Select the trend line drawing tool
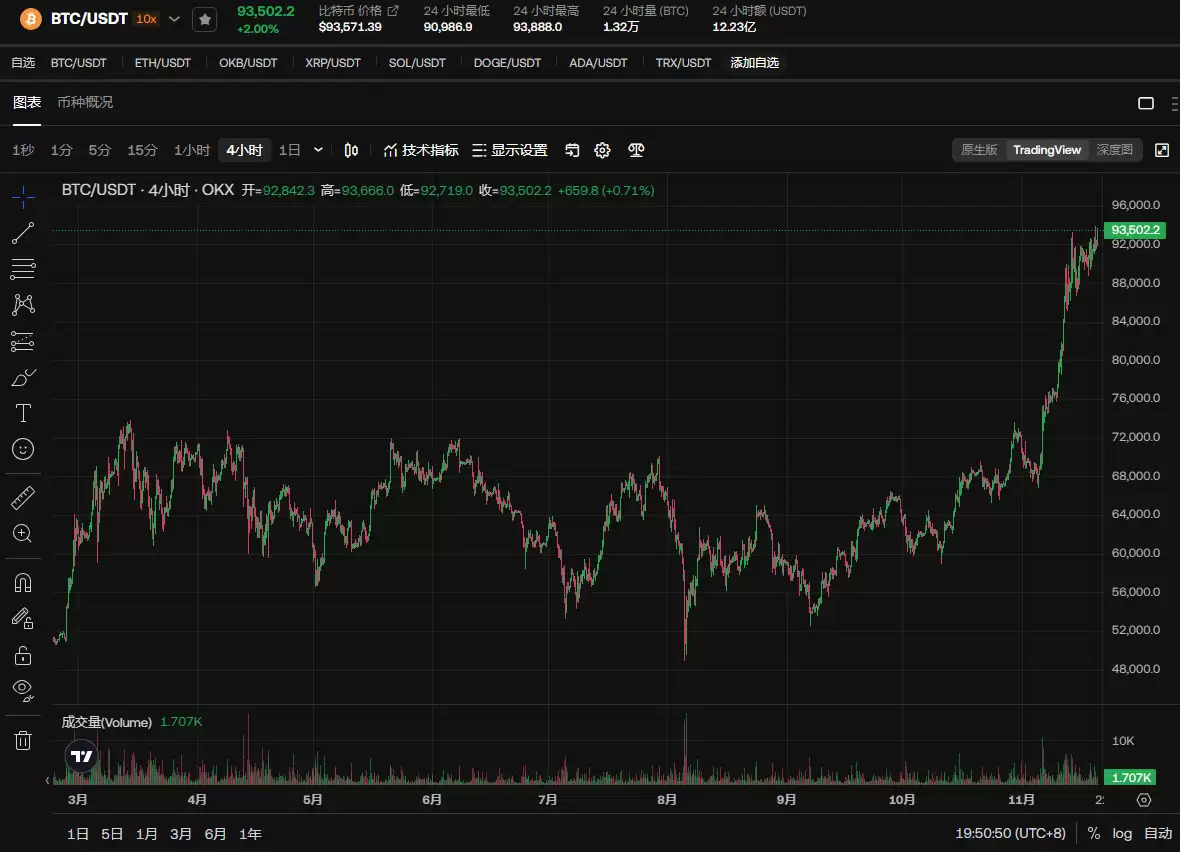The width and height of the screenshot is (1180, 852). 23,233
